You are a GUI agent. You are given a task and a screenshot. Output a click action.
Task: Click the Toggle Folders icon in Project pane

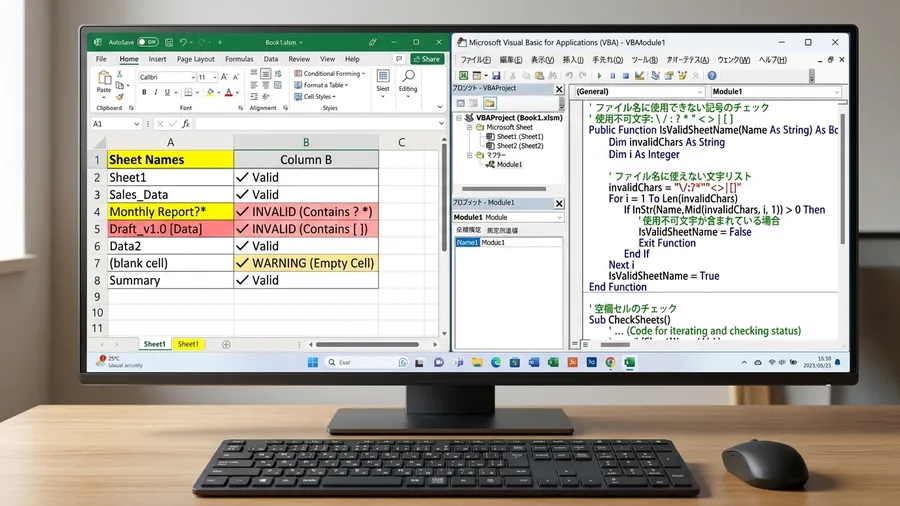tap(489, 103)
